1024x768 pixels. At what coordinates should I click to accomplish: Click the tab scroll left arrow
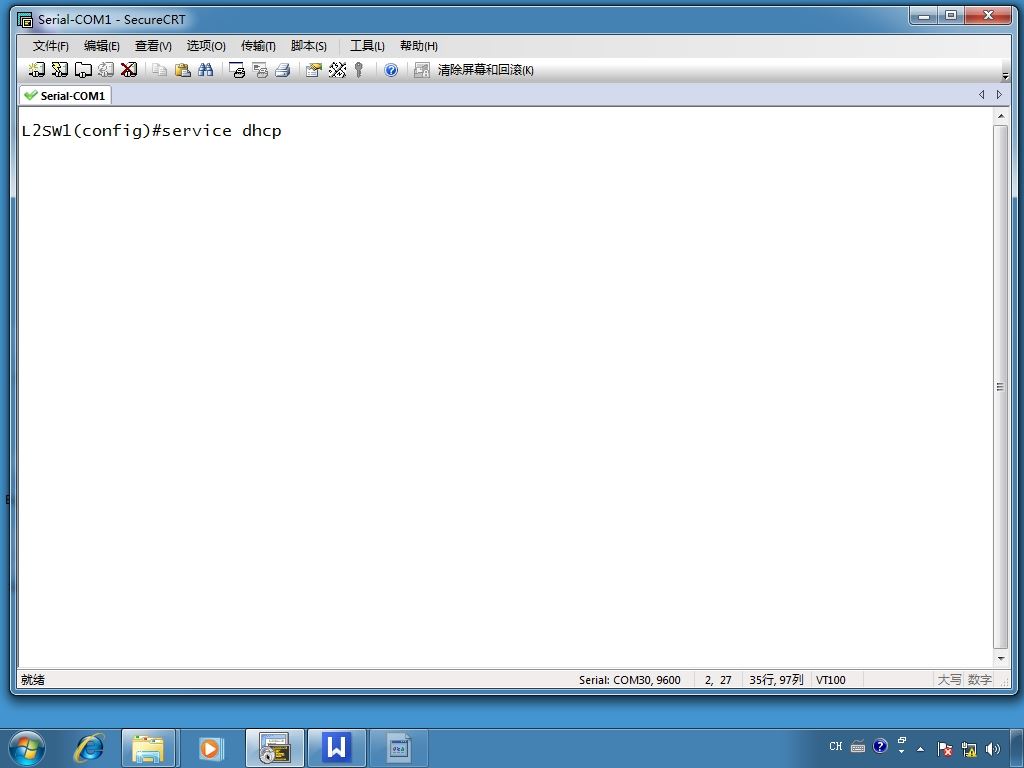tap(982, 95)
